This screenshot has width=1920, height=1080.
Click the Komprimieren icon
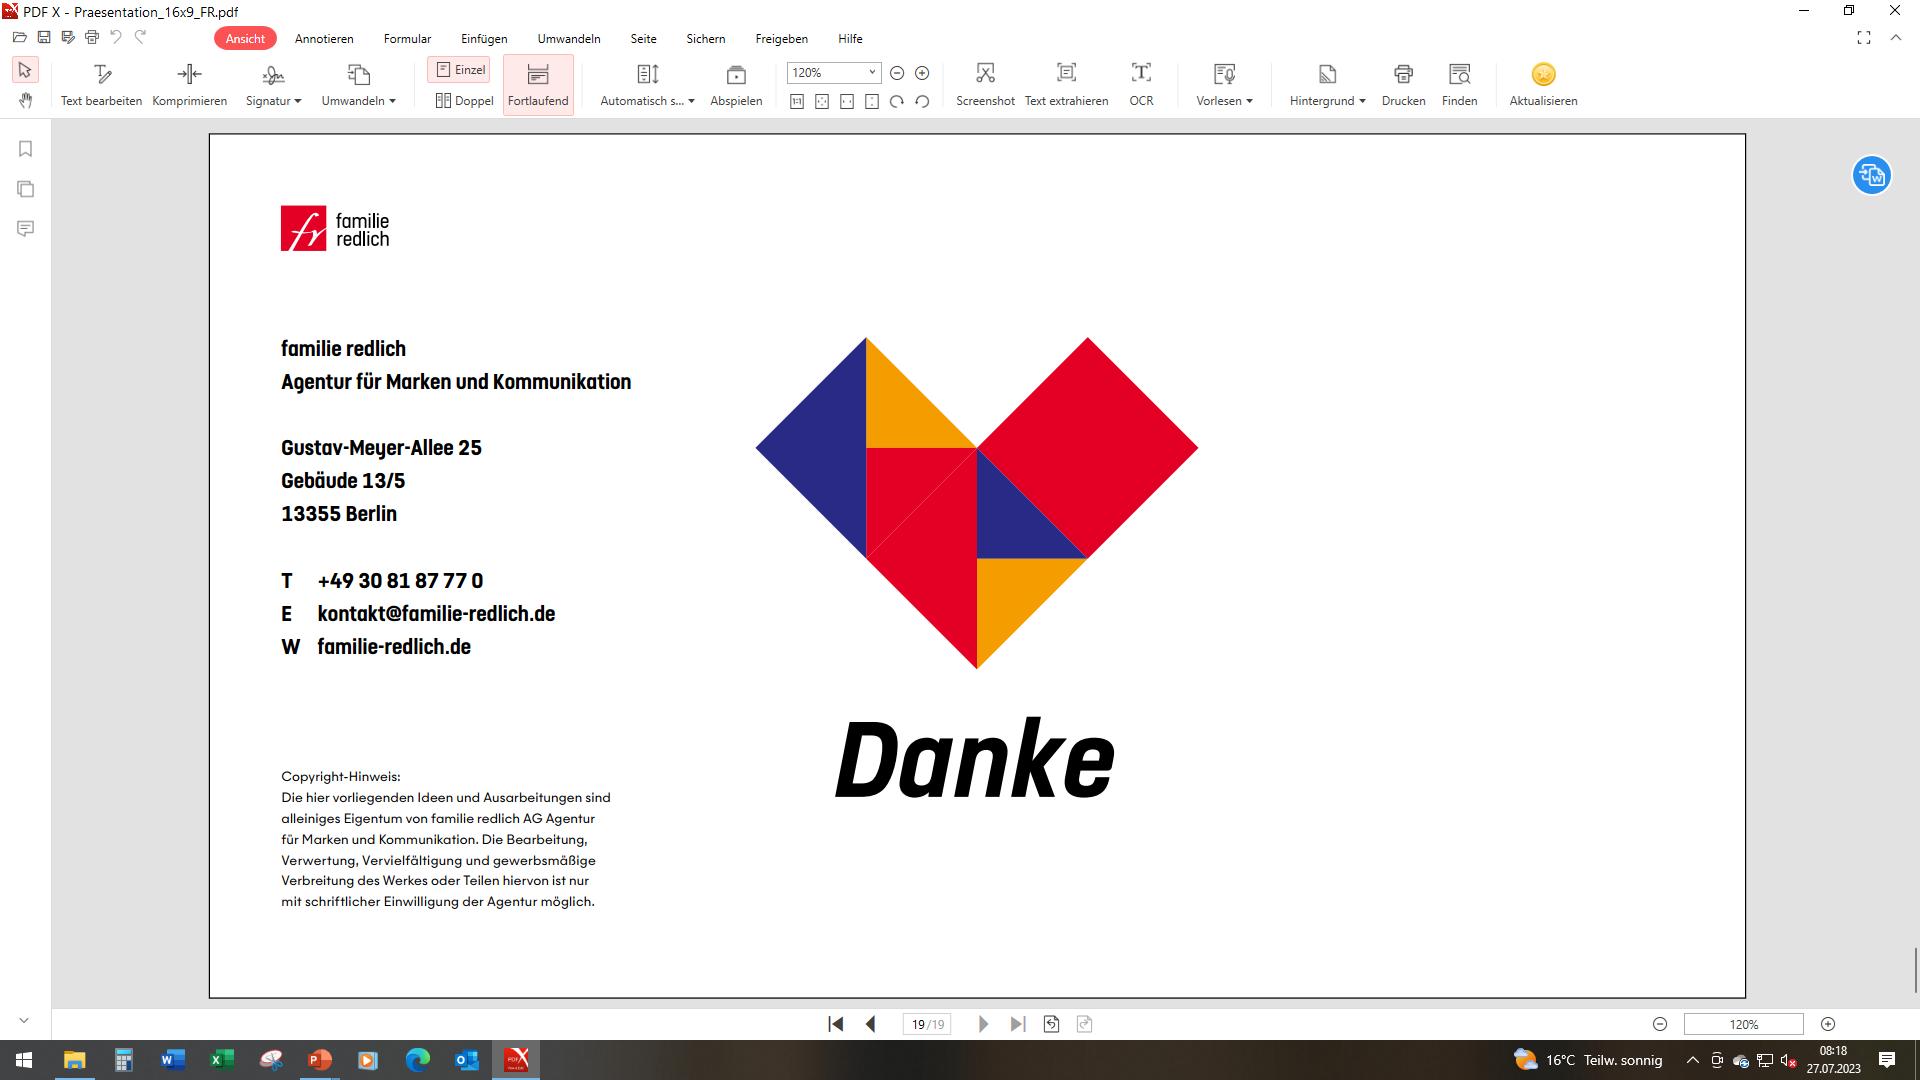[189, 74]
